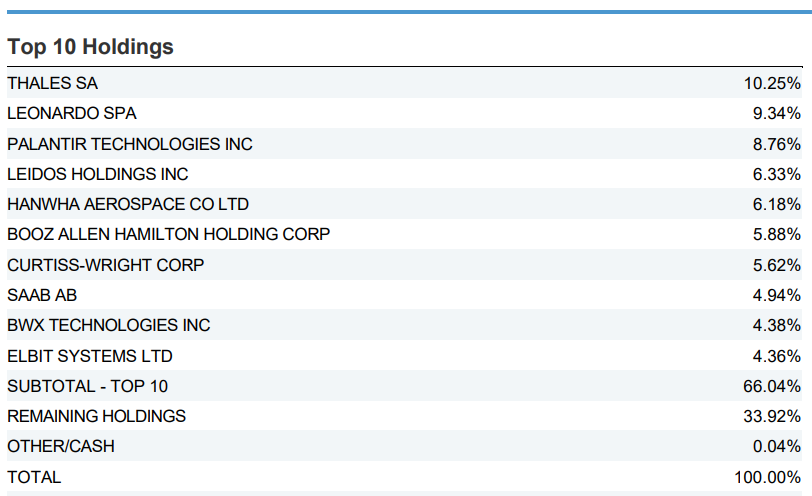Click the Top 10 Holdings heading

click(x=90, y=47)
